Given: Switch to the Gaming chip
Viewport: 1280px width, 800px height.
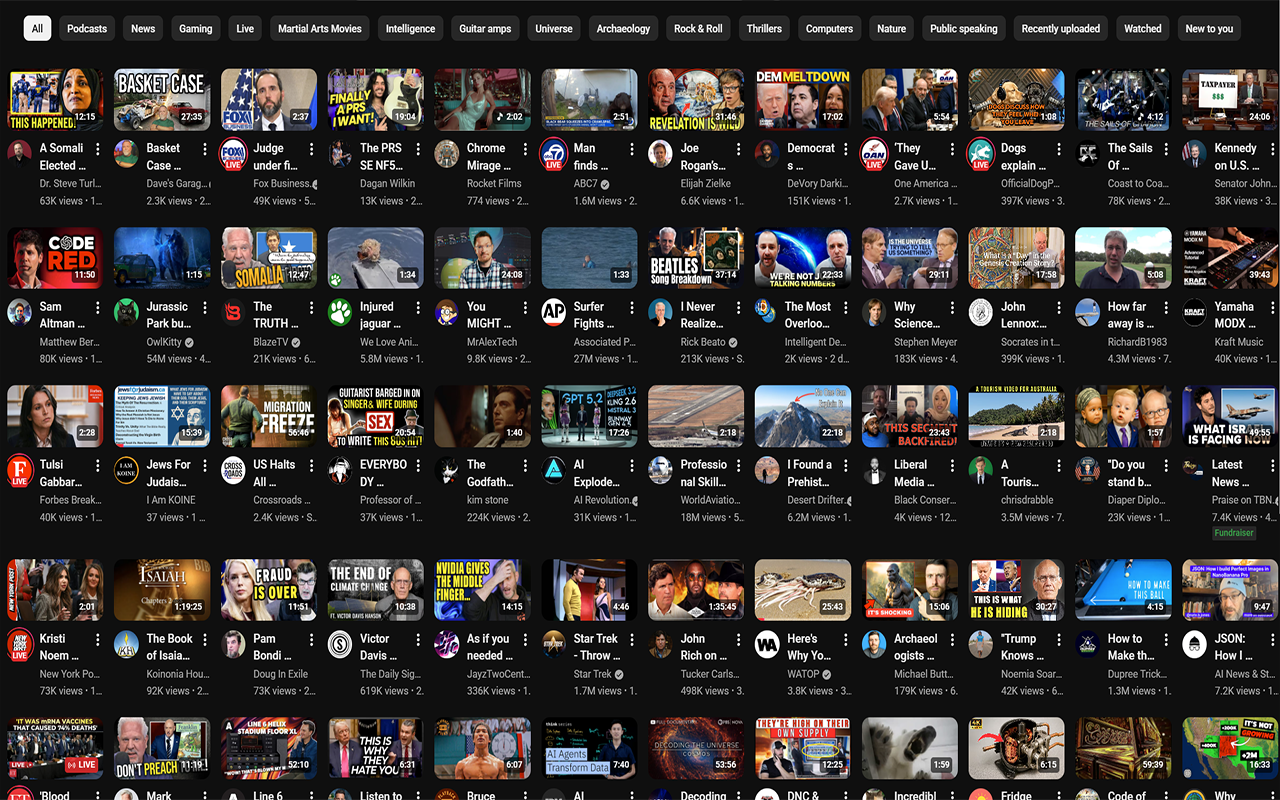Looking at the screenshot, I should pyautogui.click(x=196, y=29).
